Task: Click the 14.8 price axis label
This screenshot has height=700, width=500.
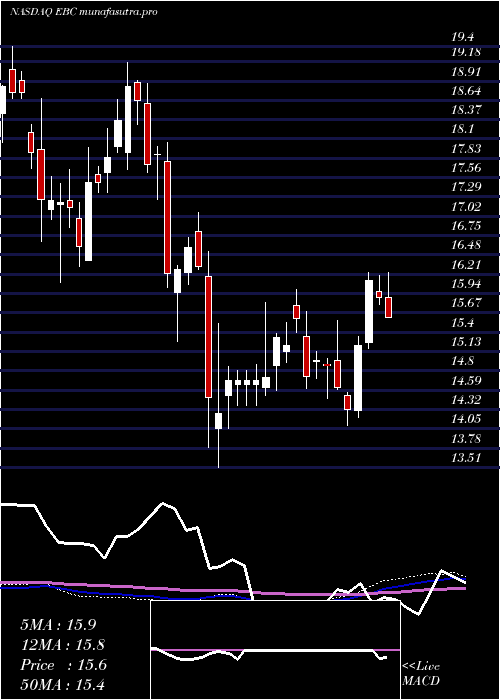Action: tap(463, 361)
